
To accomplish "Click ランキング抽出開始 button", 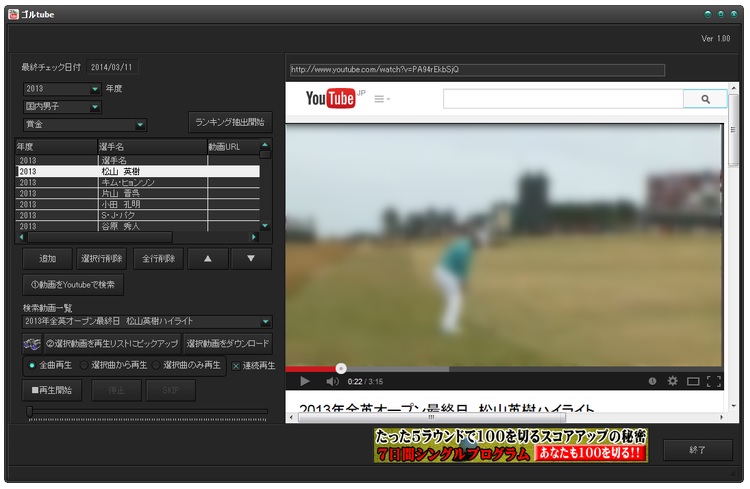I will click(x=230, y=122).
